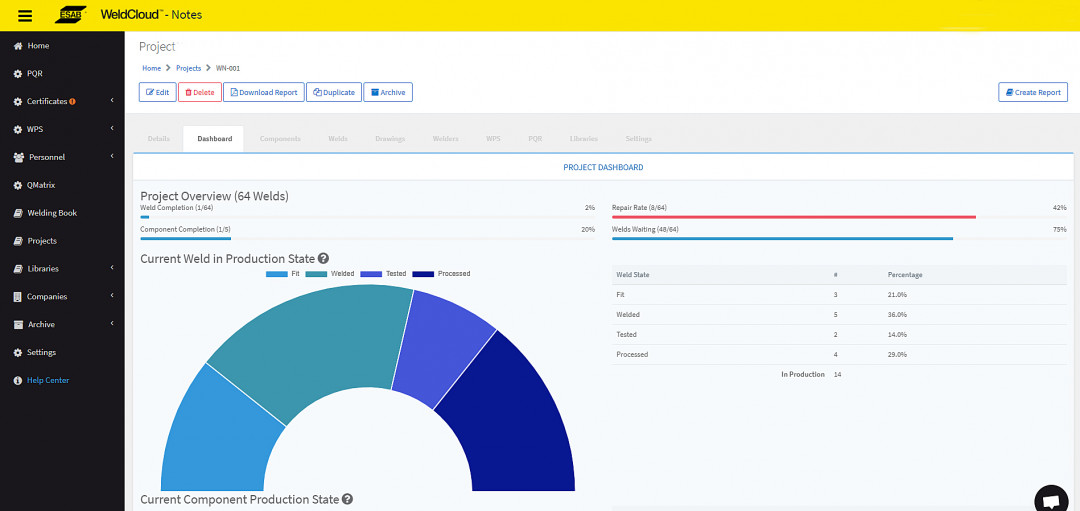Click the ESAB logo in header
The width and height of the screenshot is (1080, 511).
tap(71, 15)
